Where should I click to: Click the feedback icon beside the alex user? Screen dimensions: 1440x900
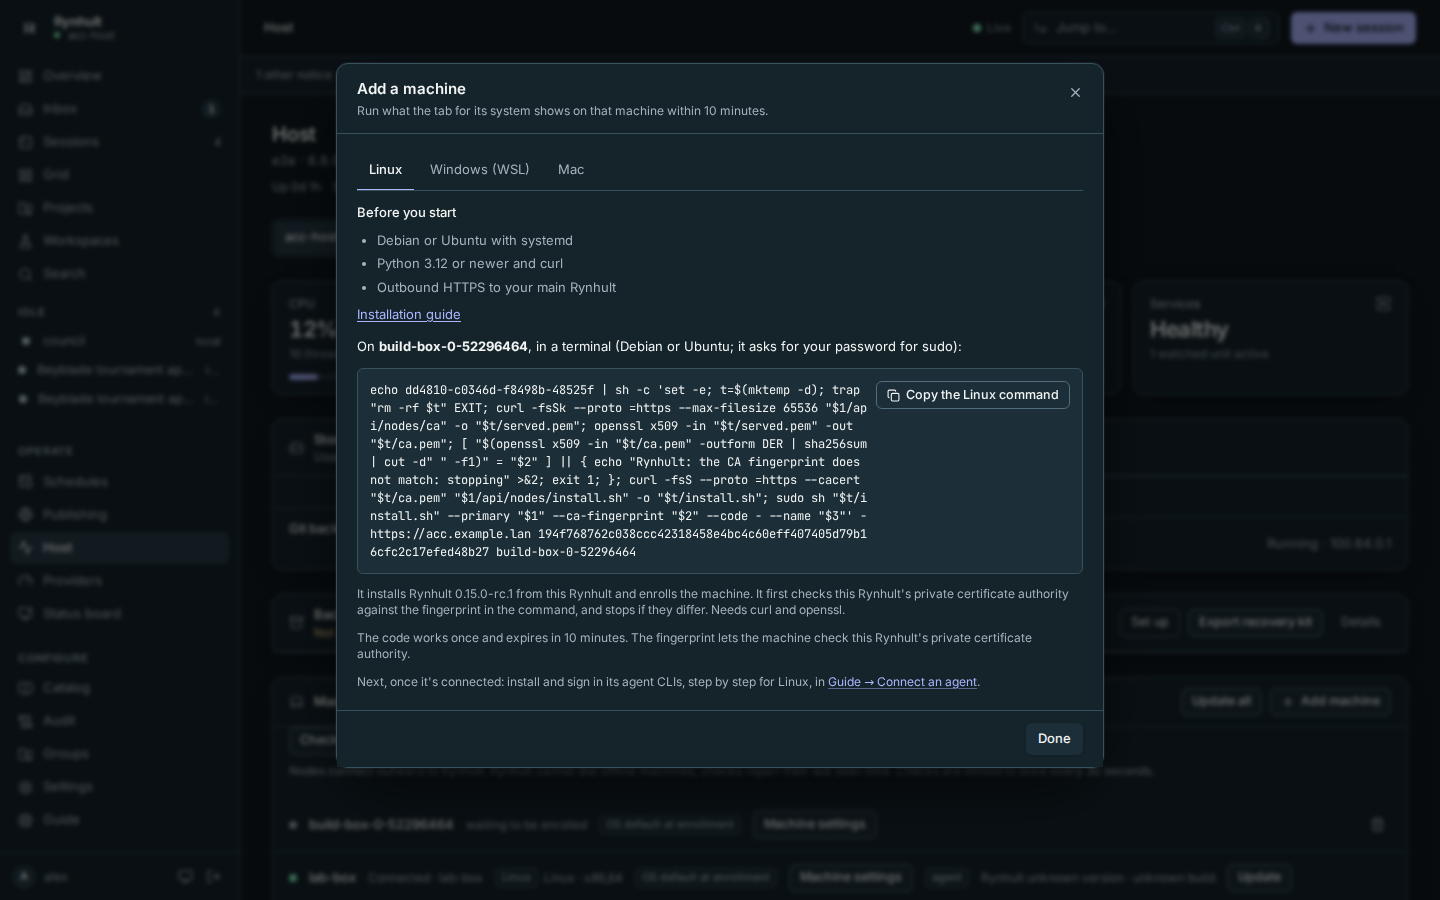(185, 877)
